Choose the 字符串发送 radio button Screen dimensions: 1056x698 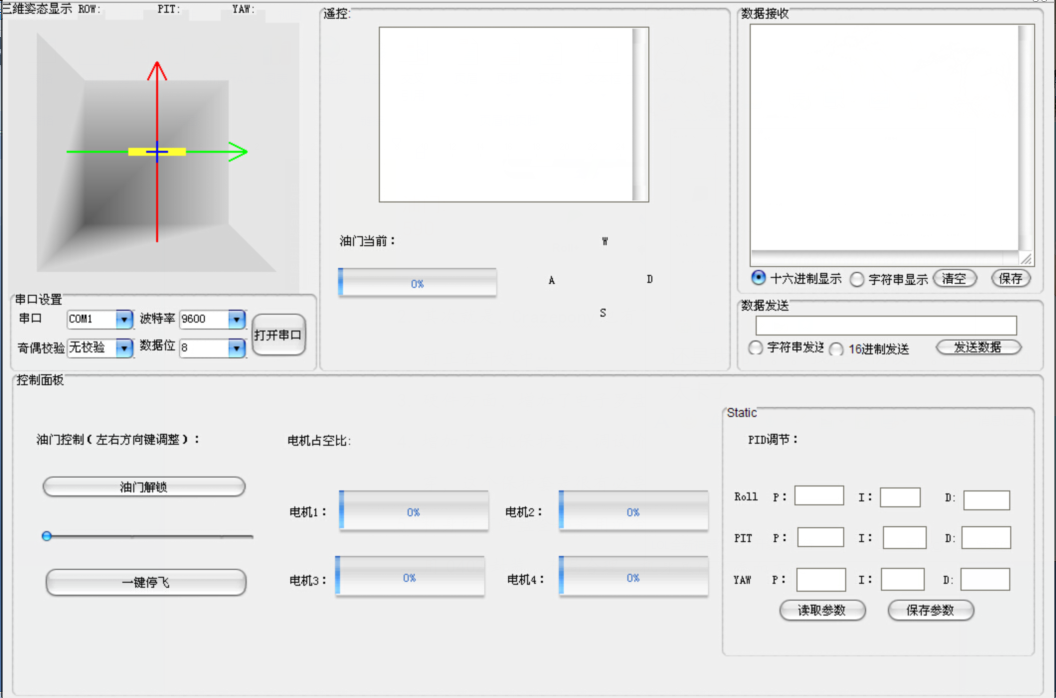click(756, 348)
